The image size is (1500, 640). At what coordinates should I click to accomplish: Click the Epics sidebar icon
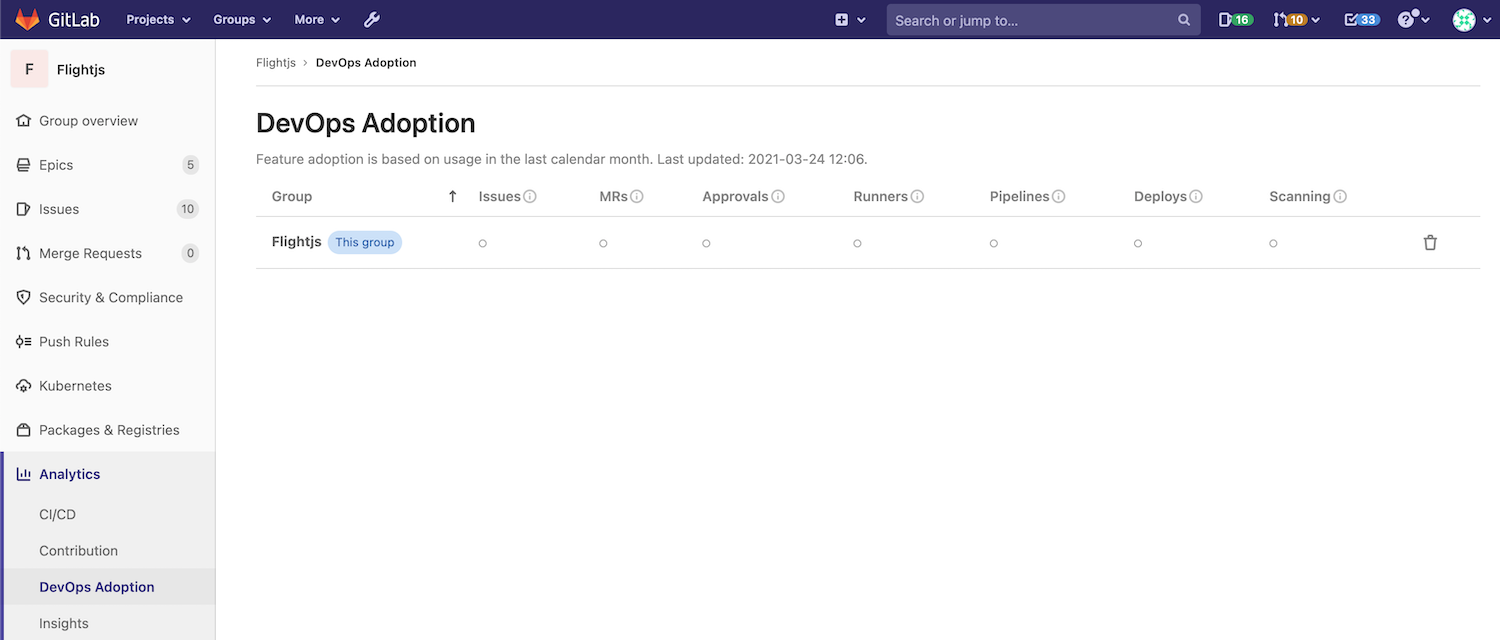click(x=22, y=164)
